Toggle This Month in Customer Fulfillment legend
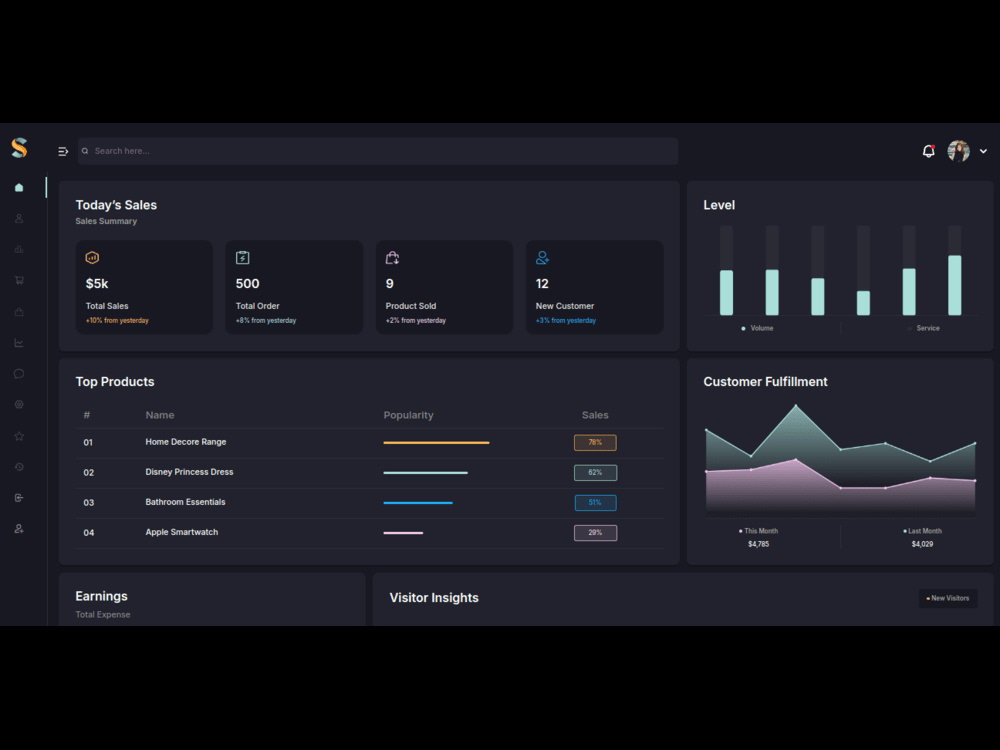The image size is (1000, 750). pos(757,530)
